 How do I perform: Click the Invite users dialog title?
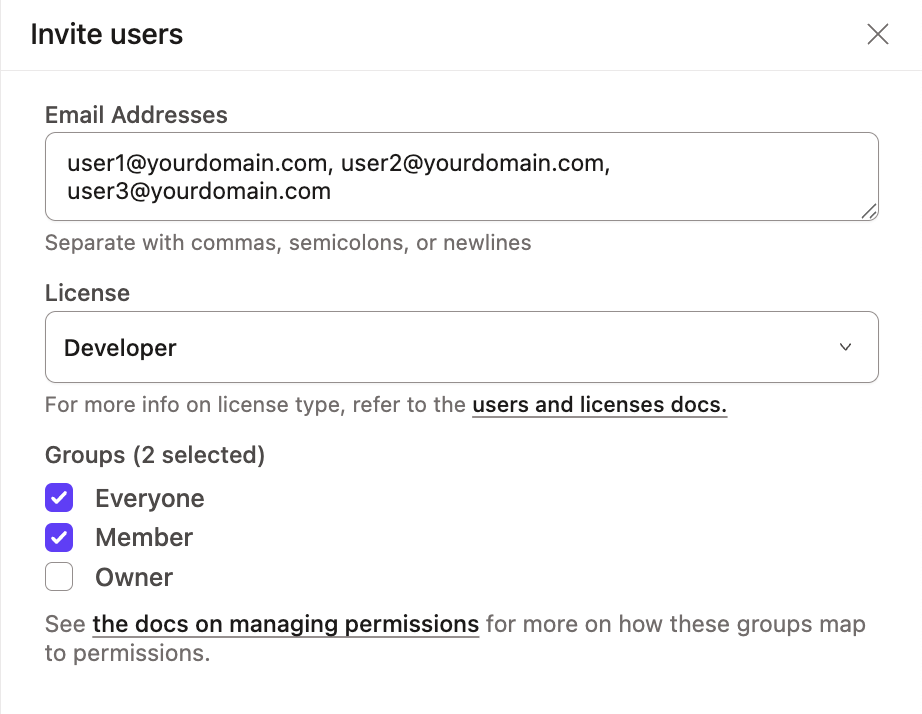point(107,34)
